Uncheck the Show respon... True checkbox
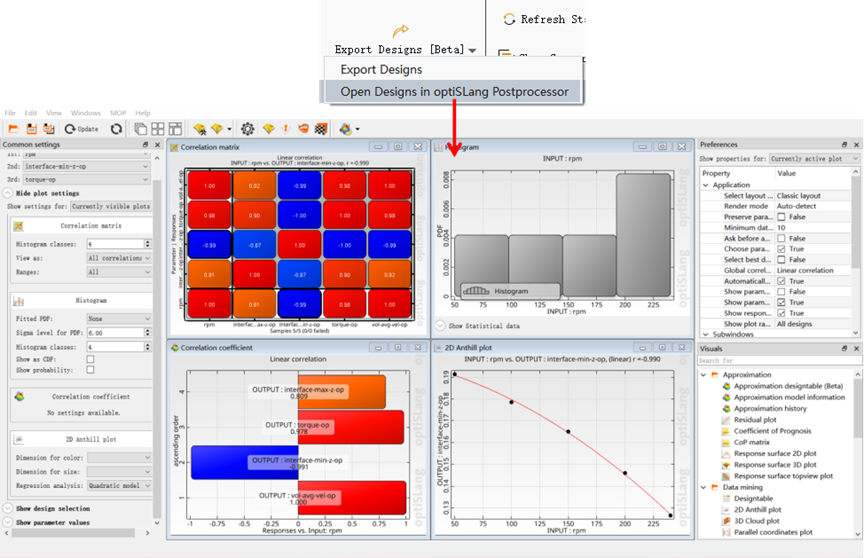This screenshot has height=558, width=864. click(781, 313)
